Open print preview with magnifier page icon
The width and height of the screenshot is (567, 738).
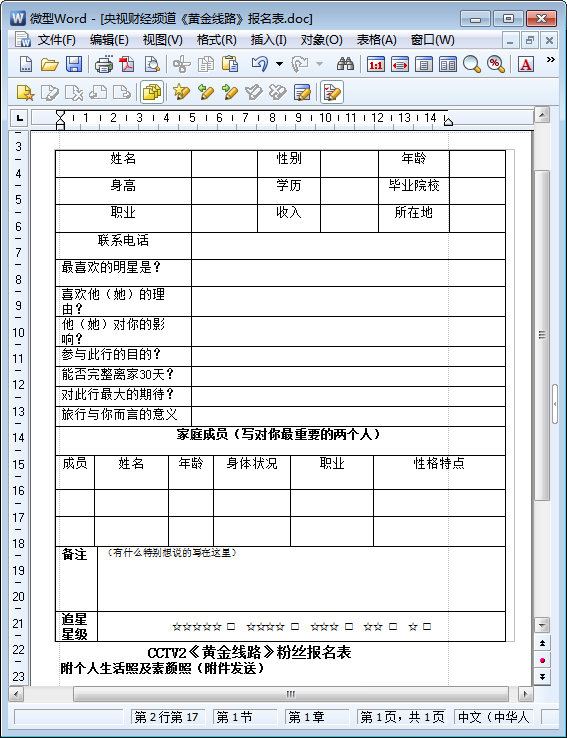coord(152,64)
